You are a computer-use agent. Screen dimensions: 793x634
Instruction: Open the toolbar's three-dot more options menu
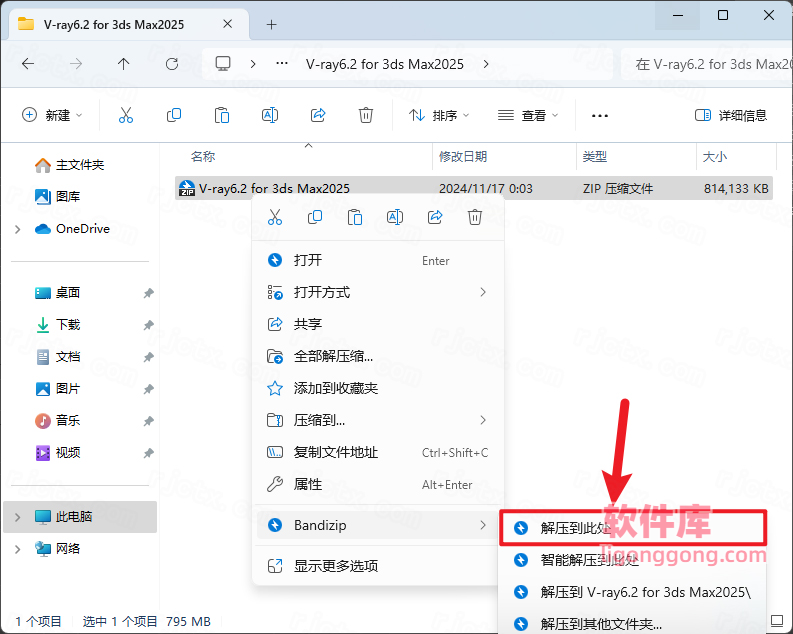[x=600, y=116]
